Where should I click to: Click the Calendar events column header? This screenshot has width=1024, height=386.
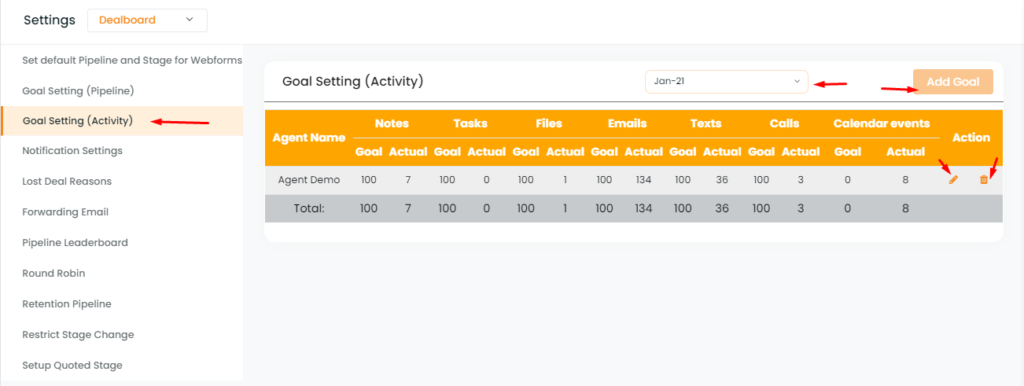(x=882, y=123)
